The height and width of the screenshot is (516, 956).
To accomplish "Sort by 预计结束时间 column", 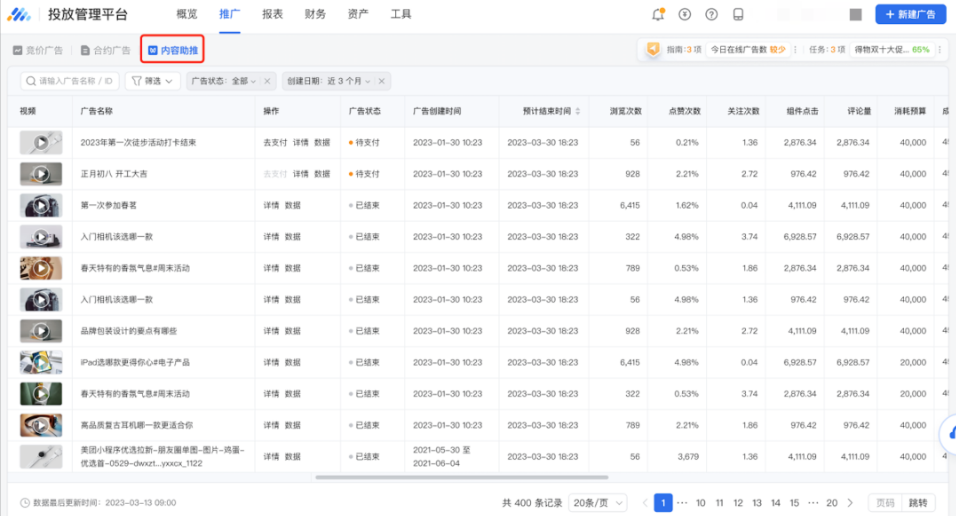I will pyautogui.click(x=577, y=111).
